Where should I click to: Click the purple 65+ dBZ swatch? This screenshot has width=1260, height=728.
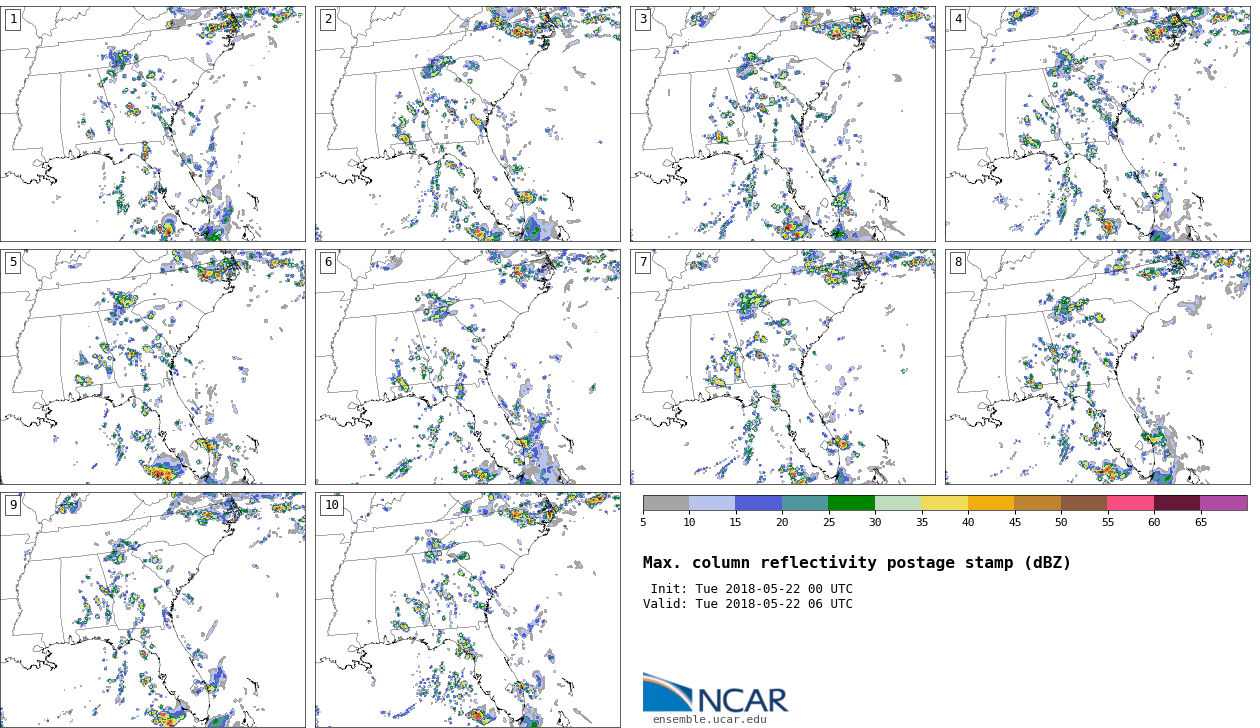coord(1223,503)
